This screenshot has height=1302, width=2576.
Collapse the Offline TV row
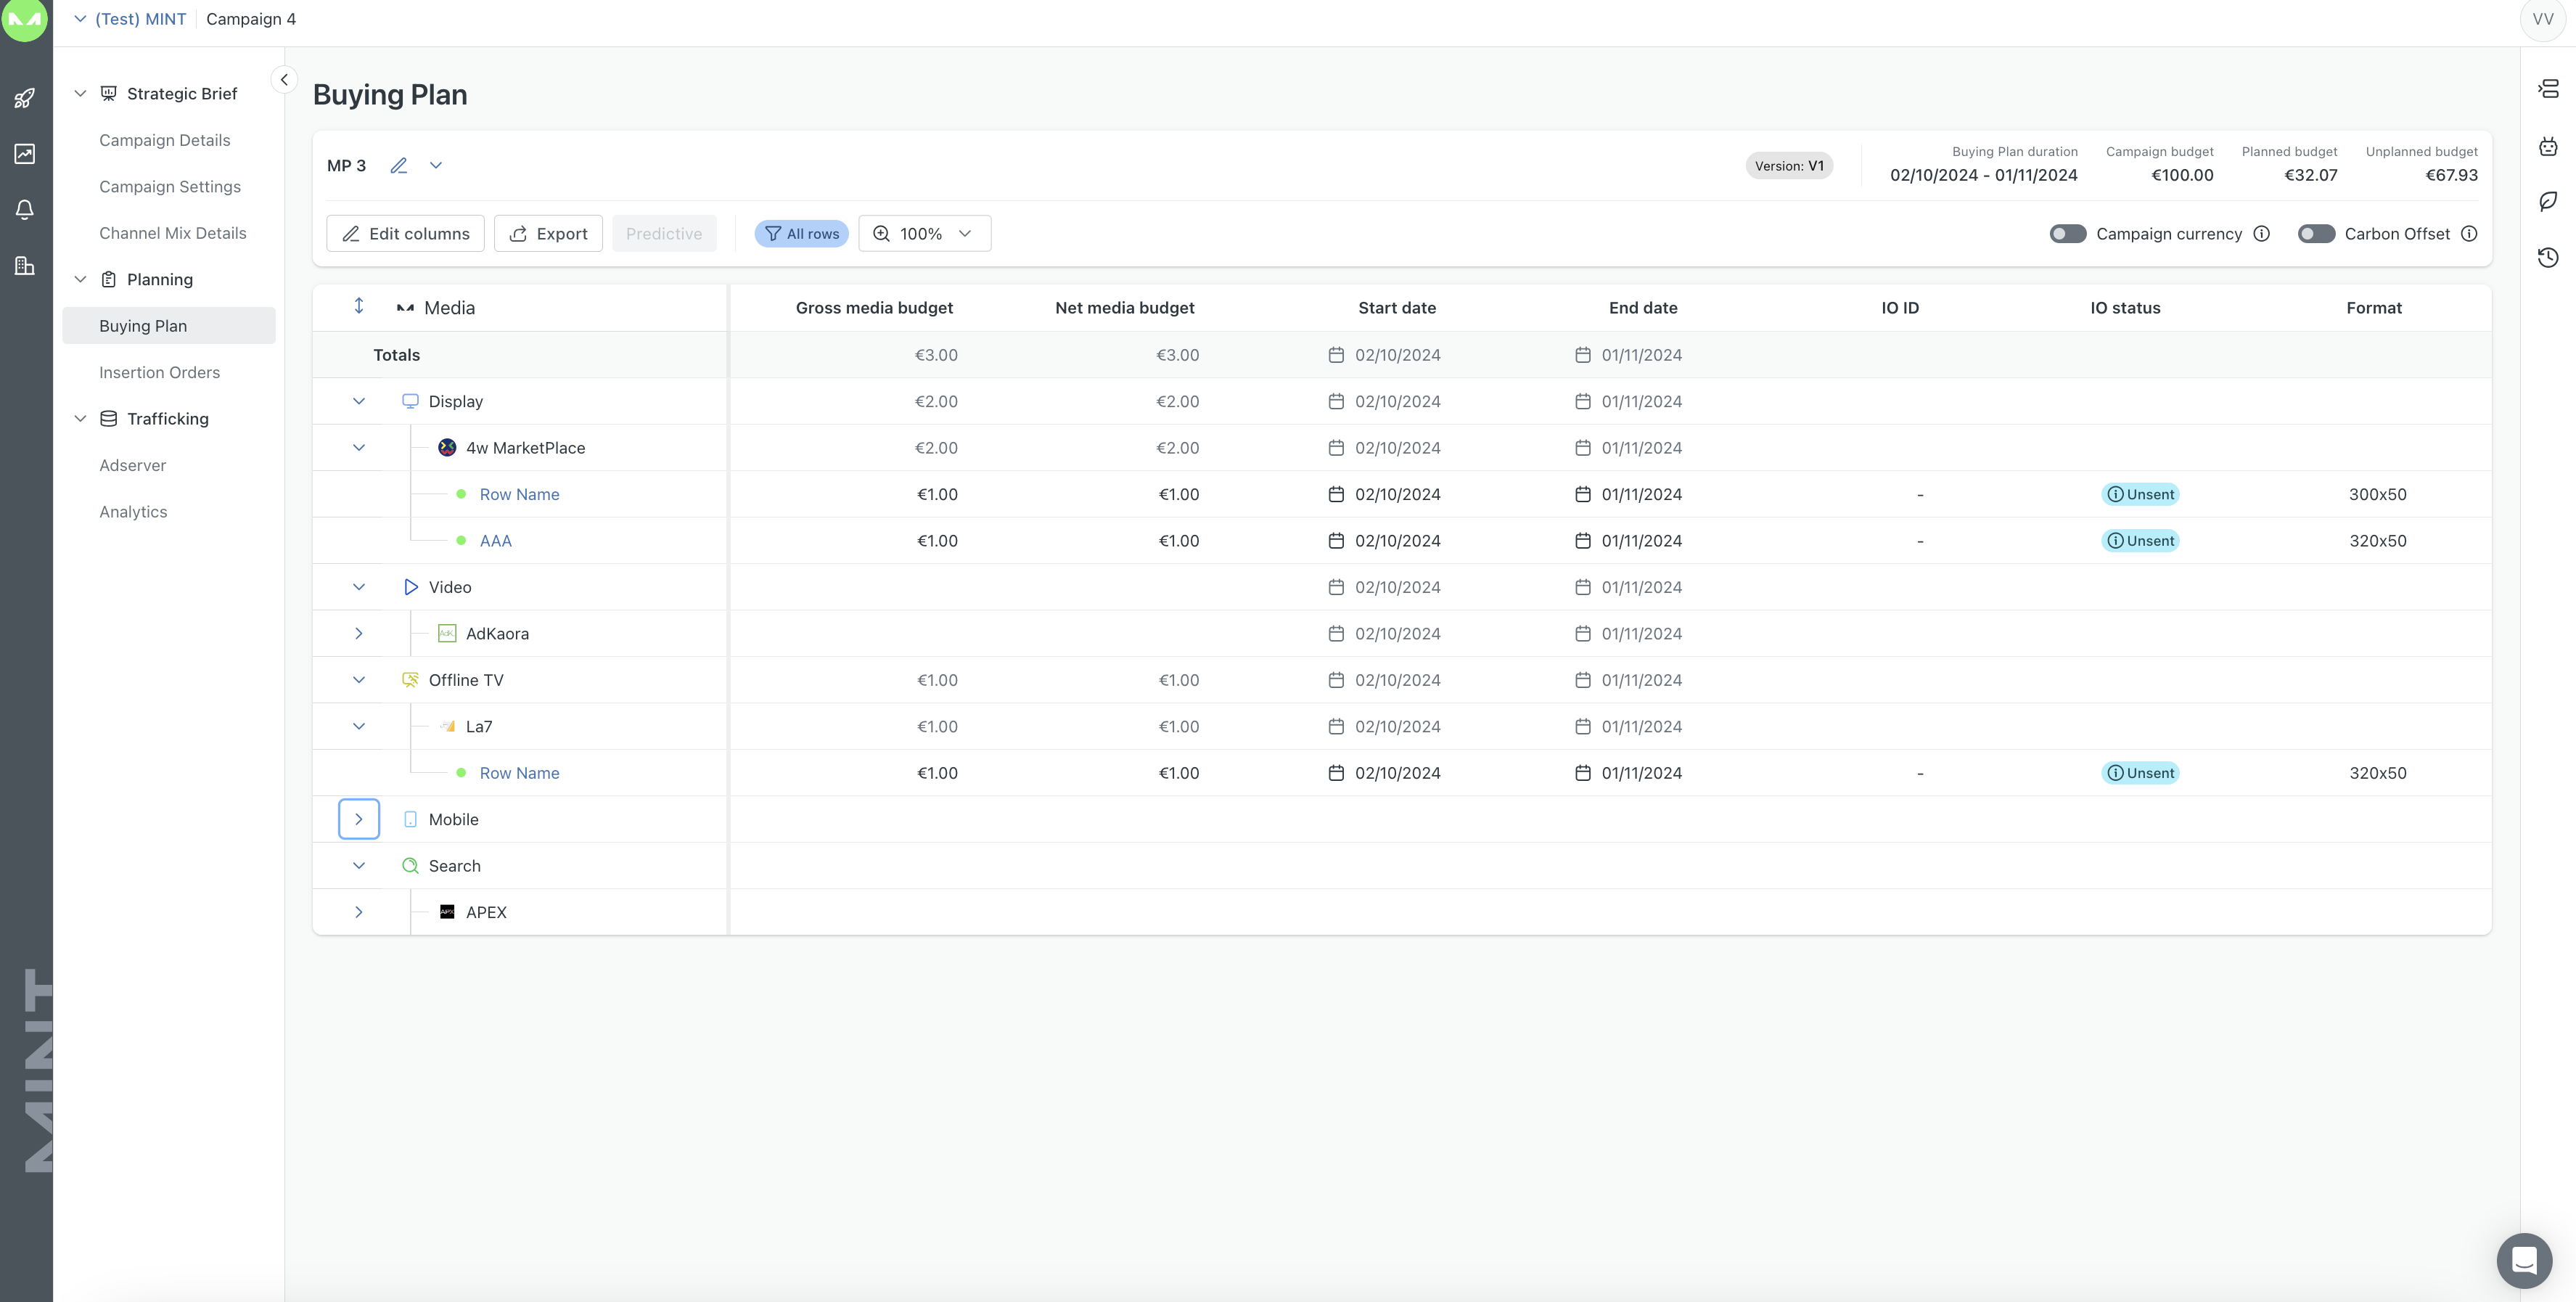[359, 680]
